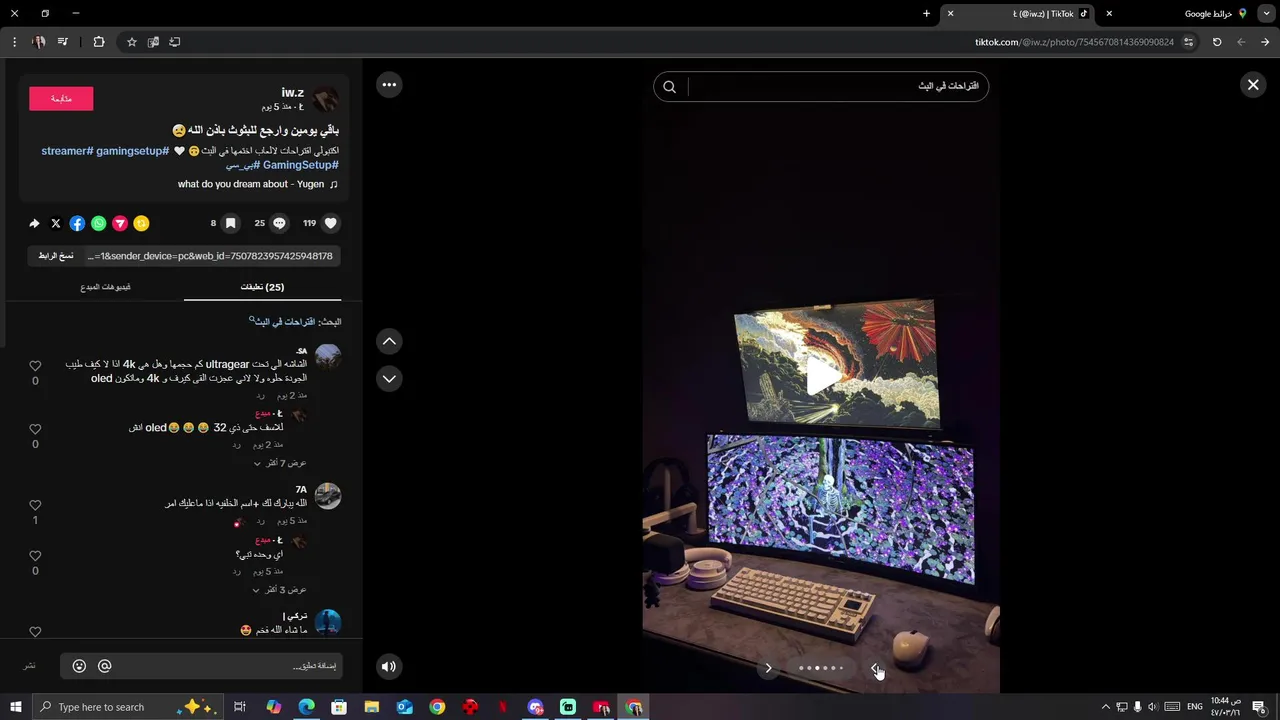Open Chrome three-dots menu
Viewport: 1280px width, 720px height.
[x=14, y=42]
